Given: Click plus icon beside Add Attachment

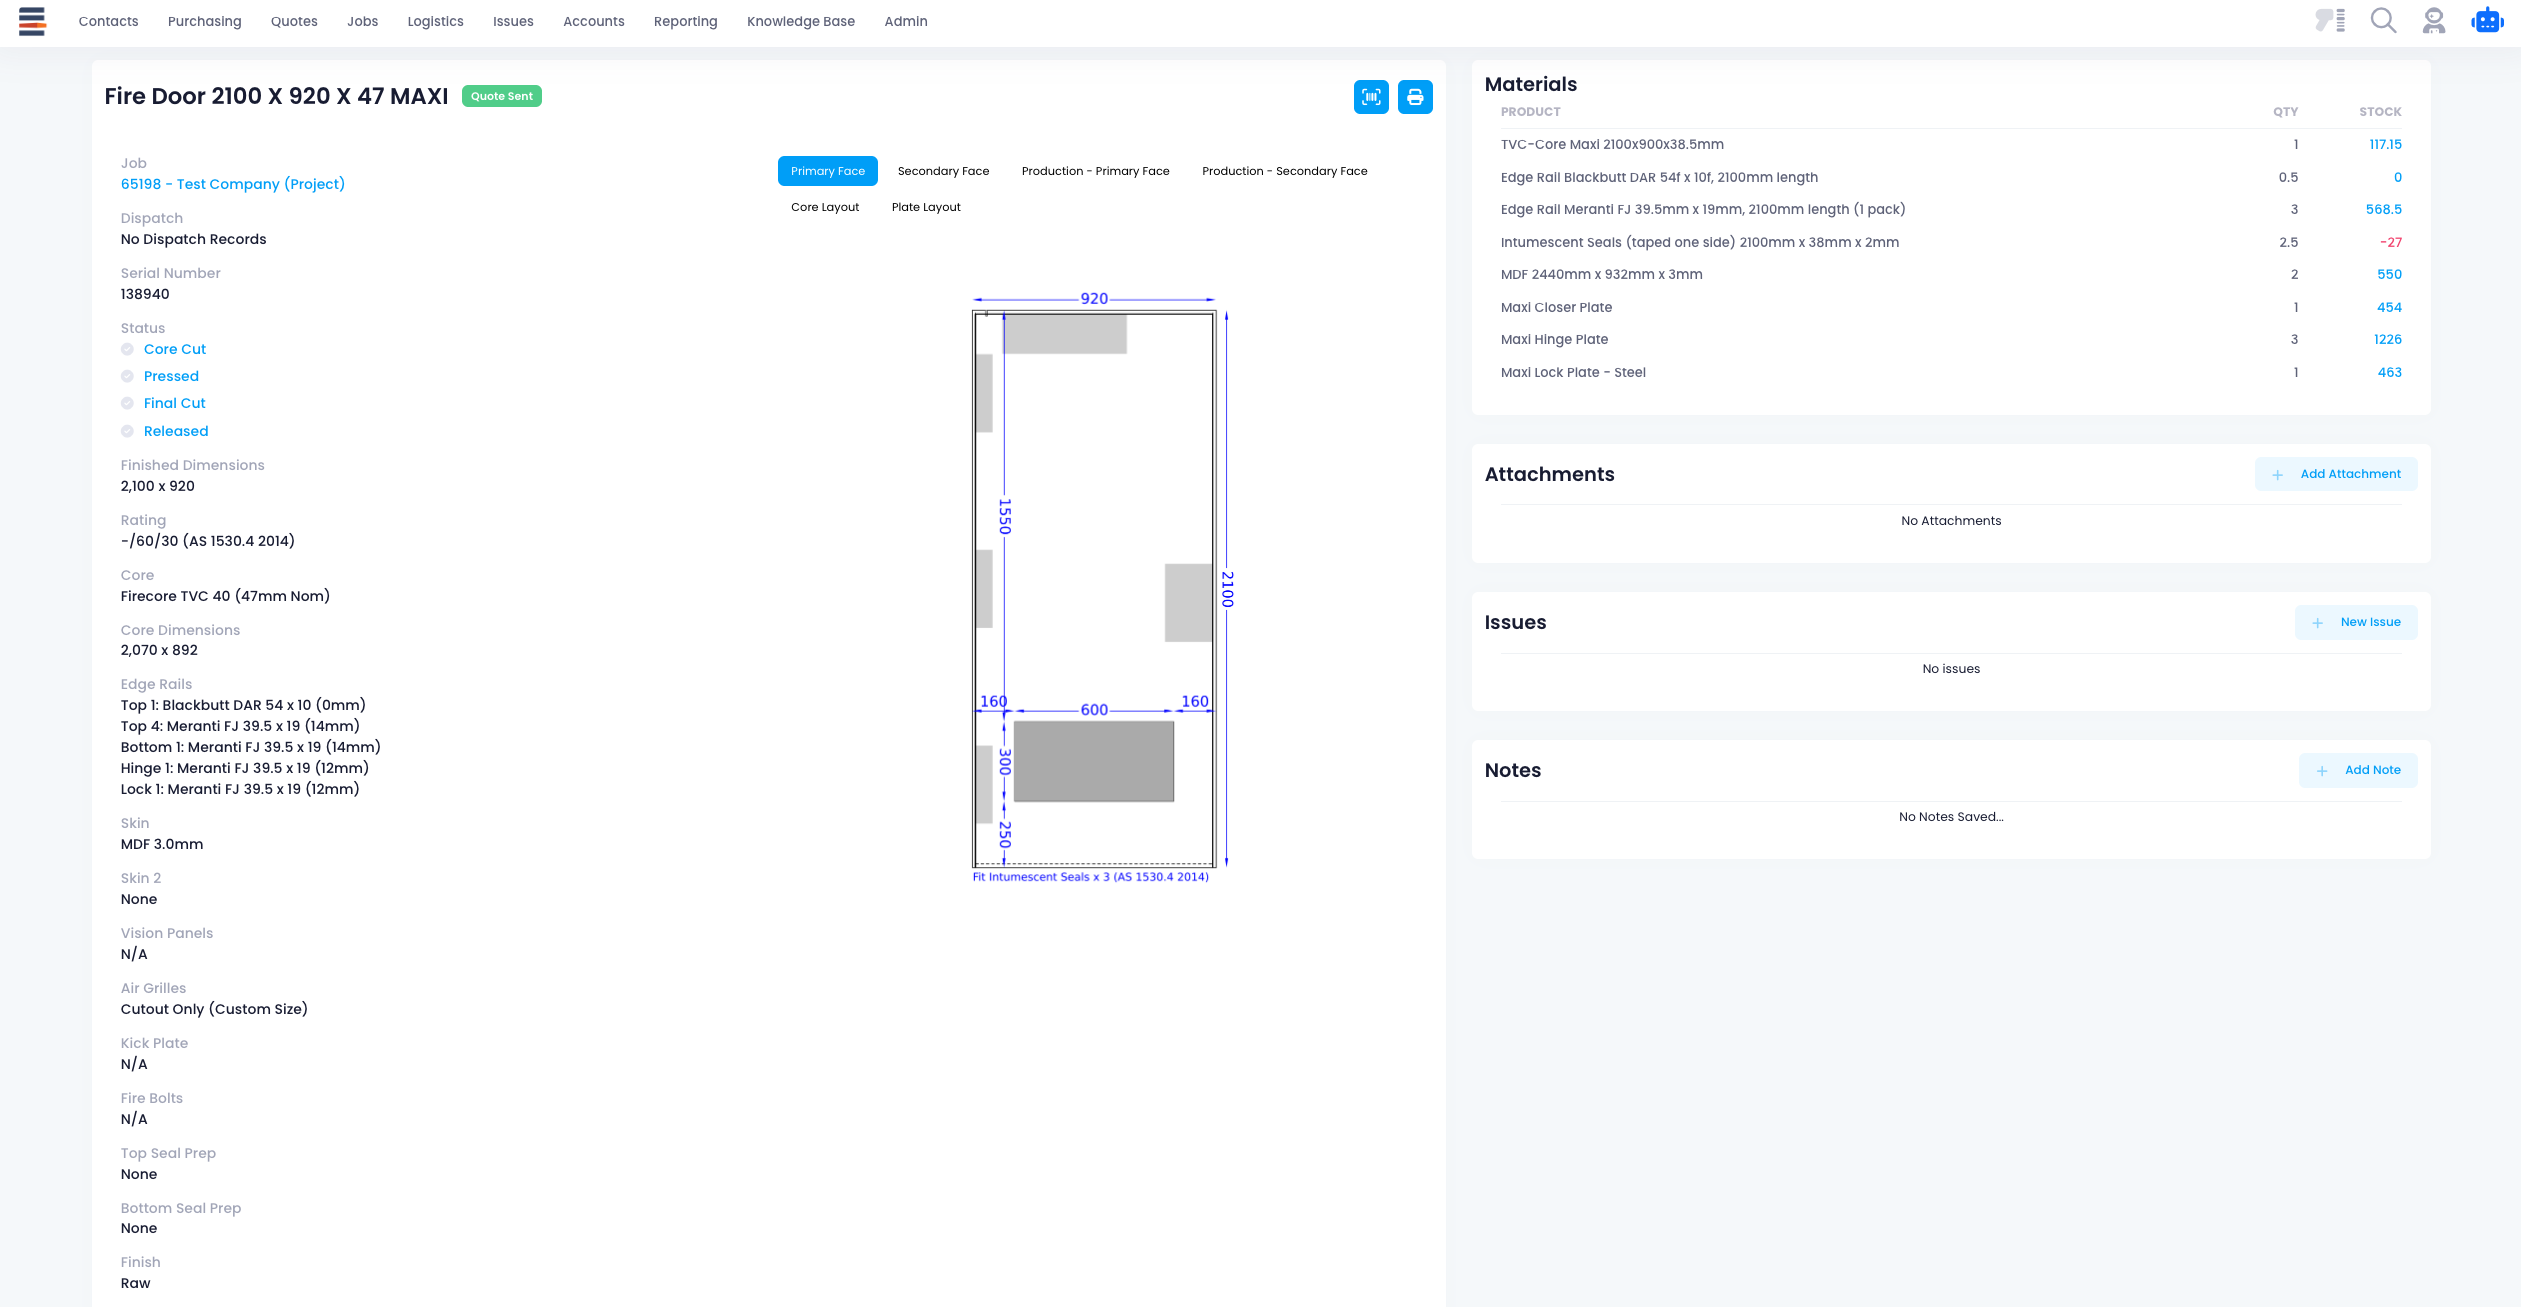Looking at the screenshot, I should (x=2277, y=475).
